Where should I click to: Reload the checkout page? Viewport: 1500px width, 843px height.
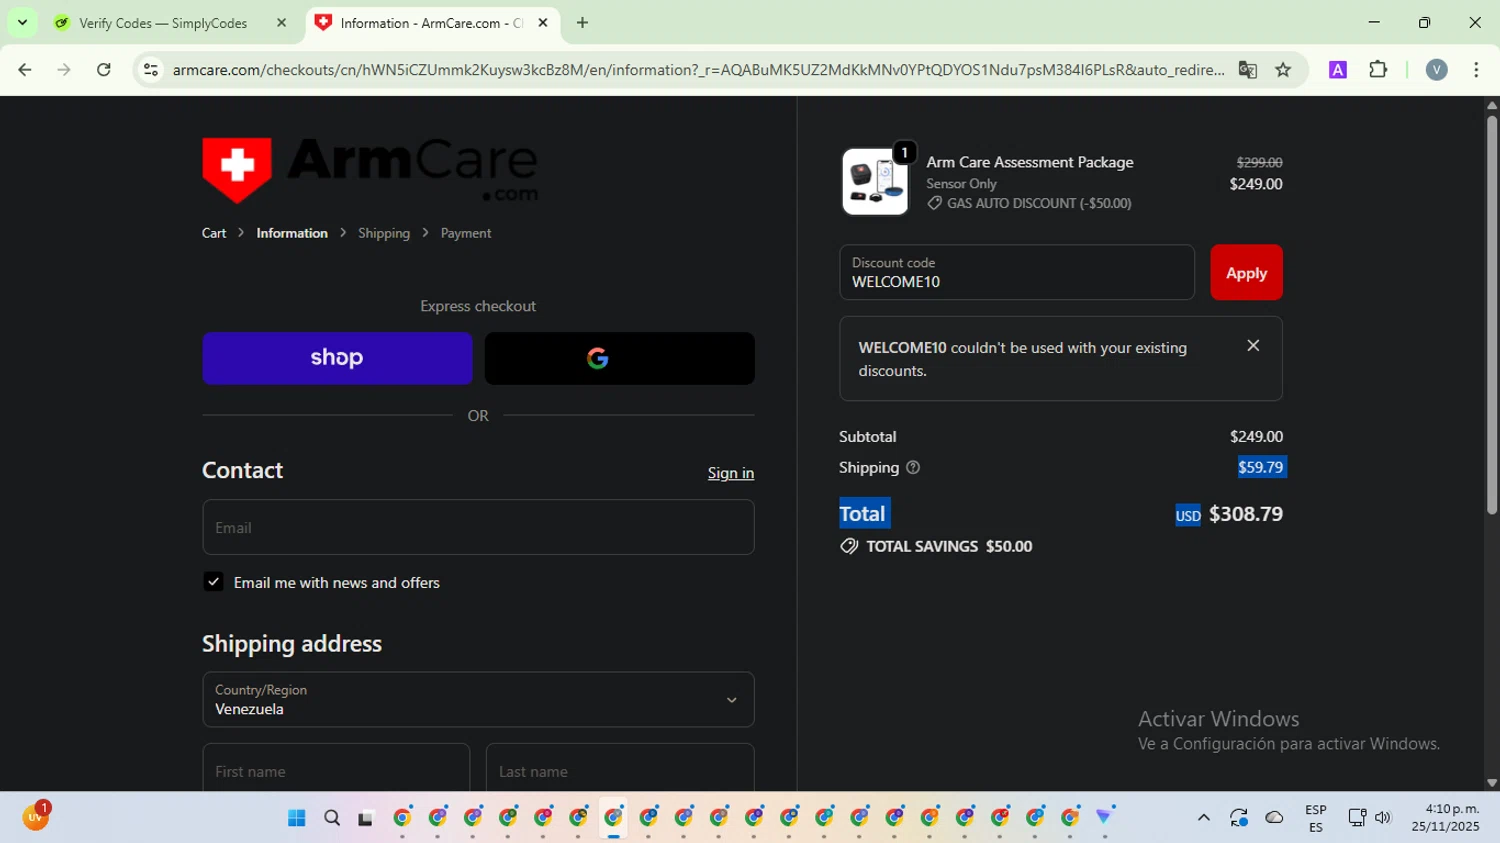pos(104,70)
